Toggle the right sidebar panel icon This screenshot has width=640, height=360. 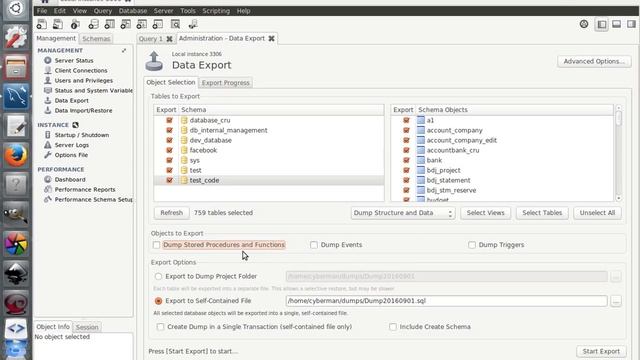pos(631,24)
